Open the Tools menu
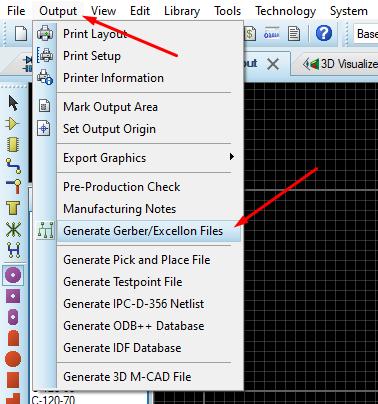This screenshot has width=378, height=404. click(228, 11)
